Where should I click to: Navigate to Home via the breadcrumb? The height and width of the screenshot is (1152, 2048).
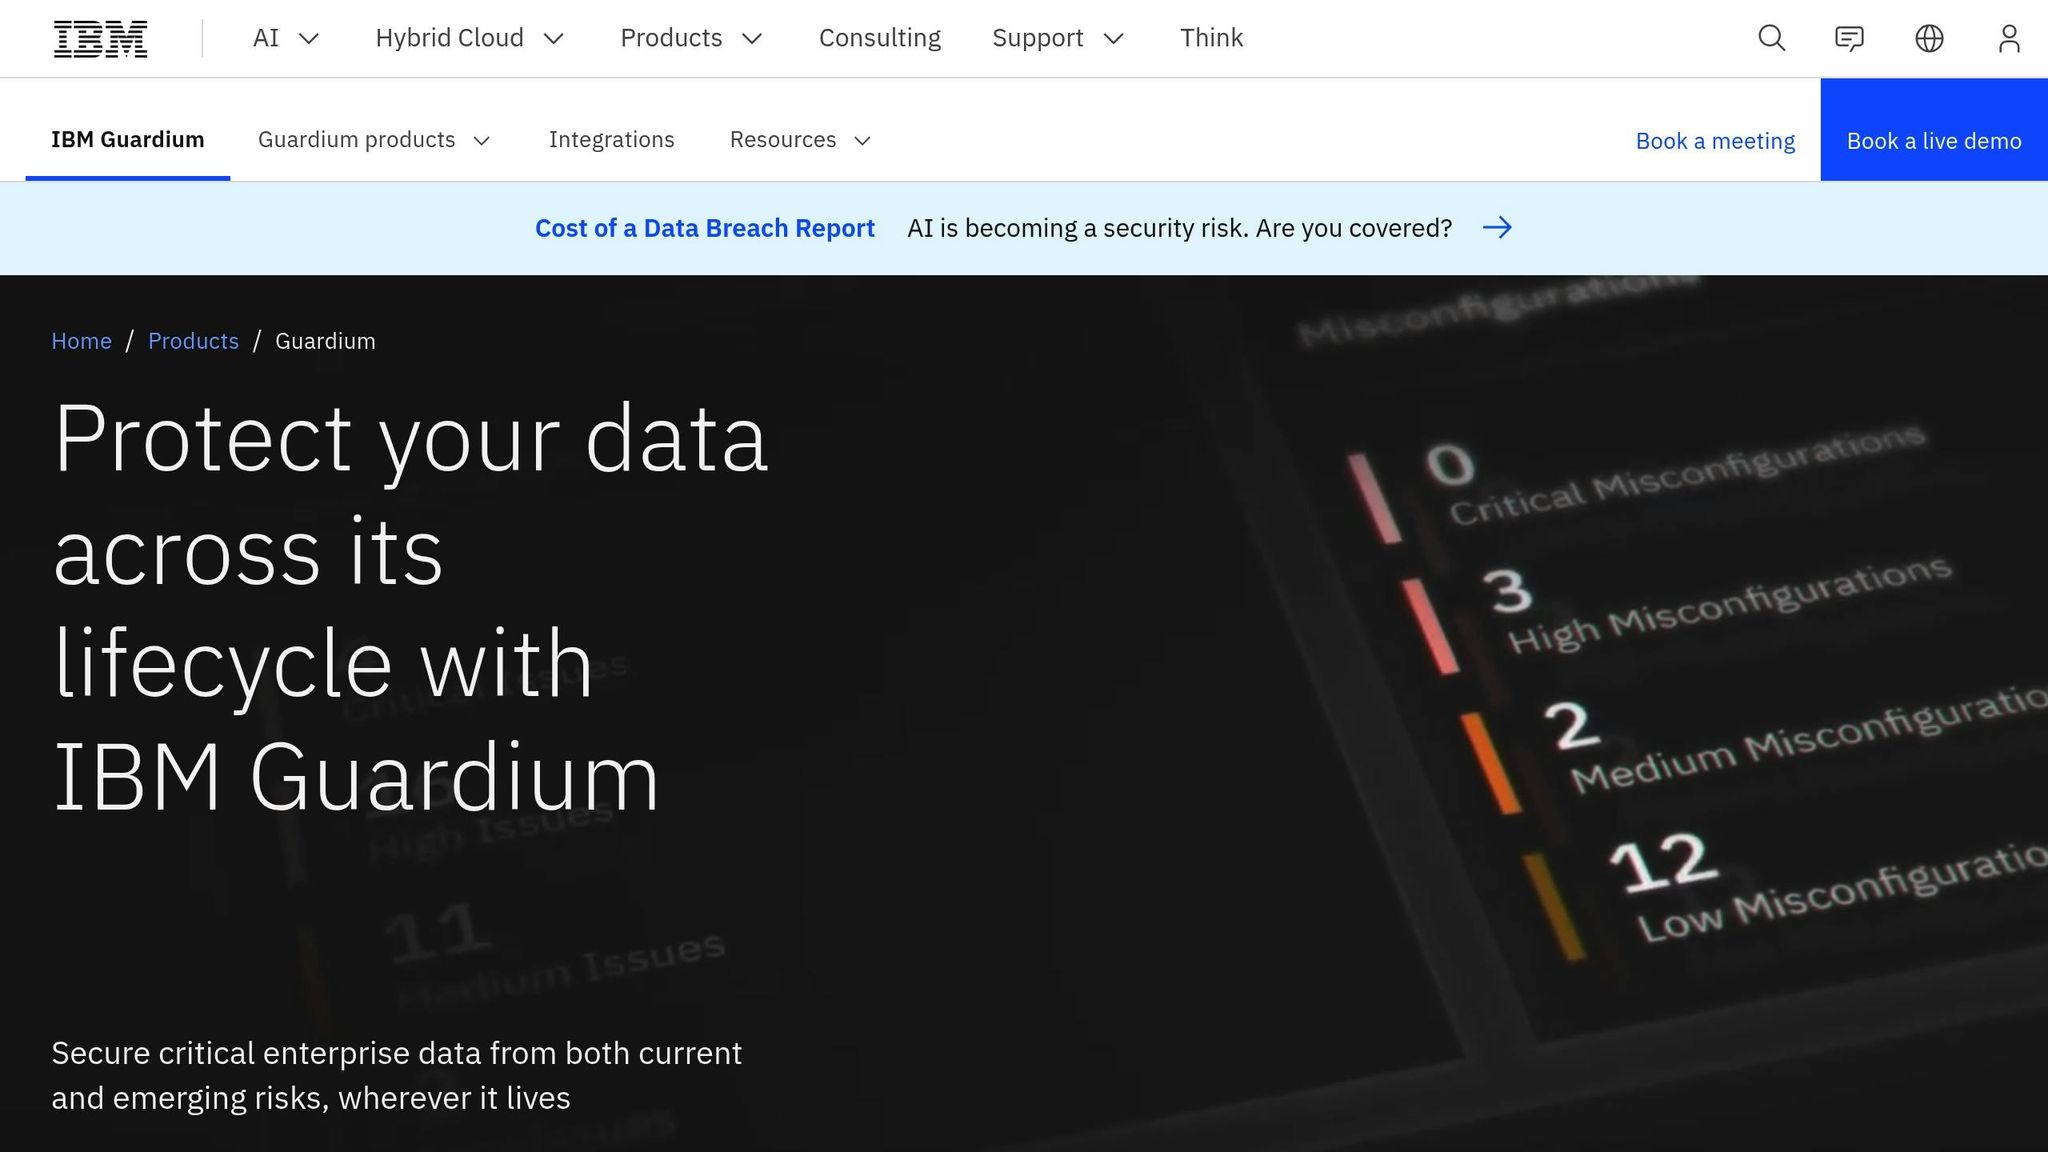click(81, 341)
